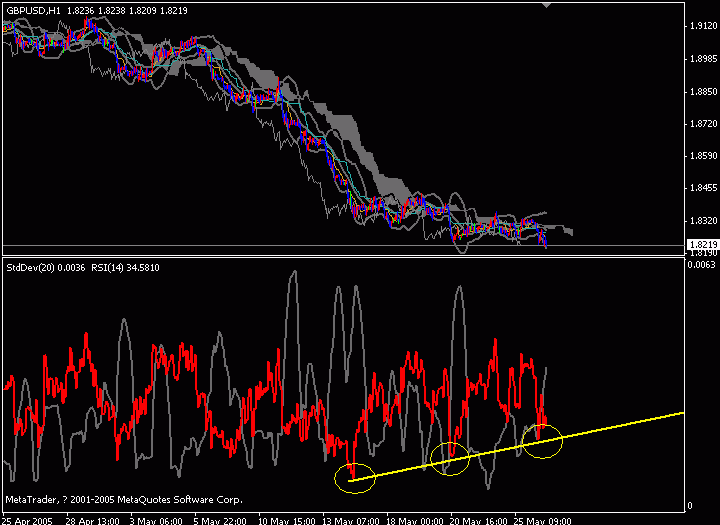
Task: Click the 0.0063 indicator scale value
Action: (x=702, y=265)
